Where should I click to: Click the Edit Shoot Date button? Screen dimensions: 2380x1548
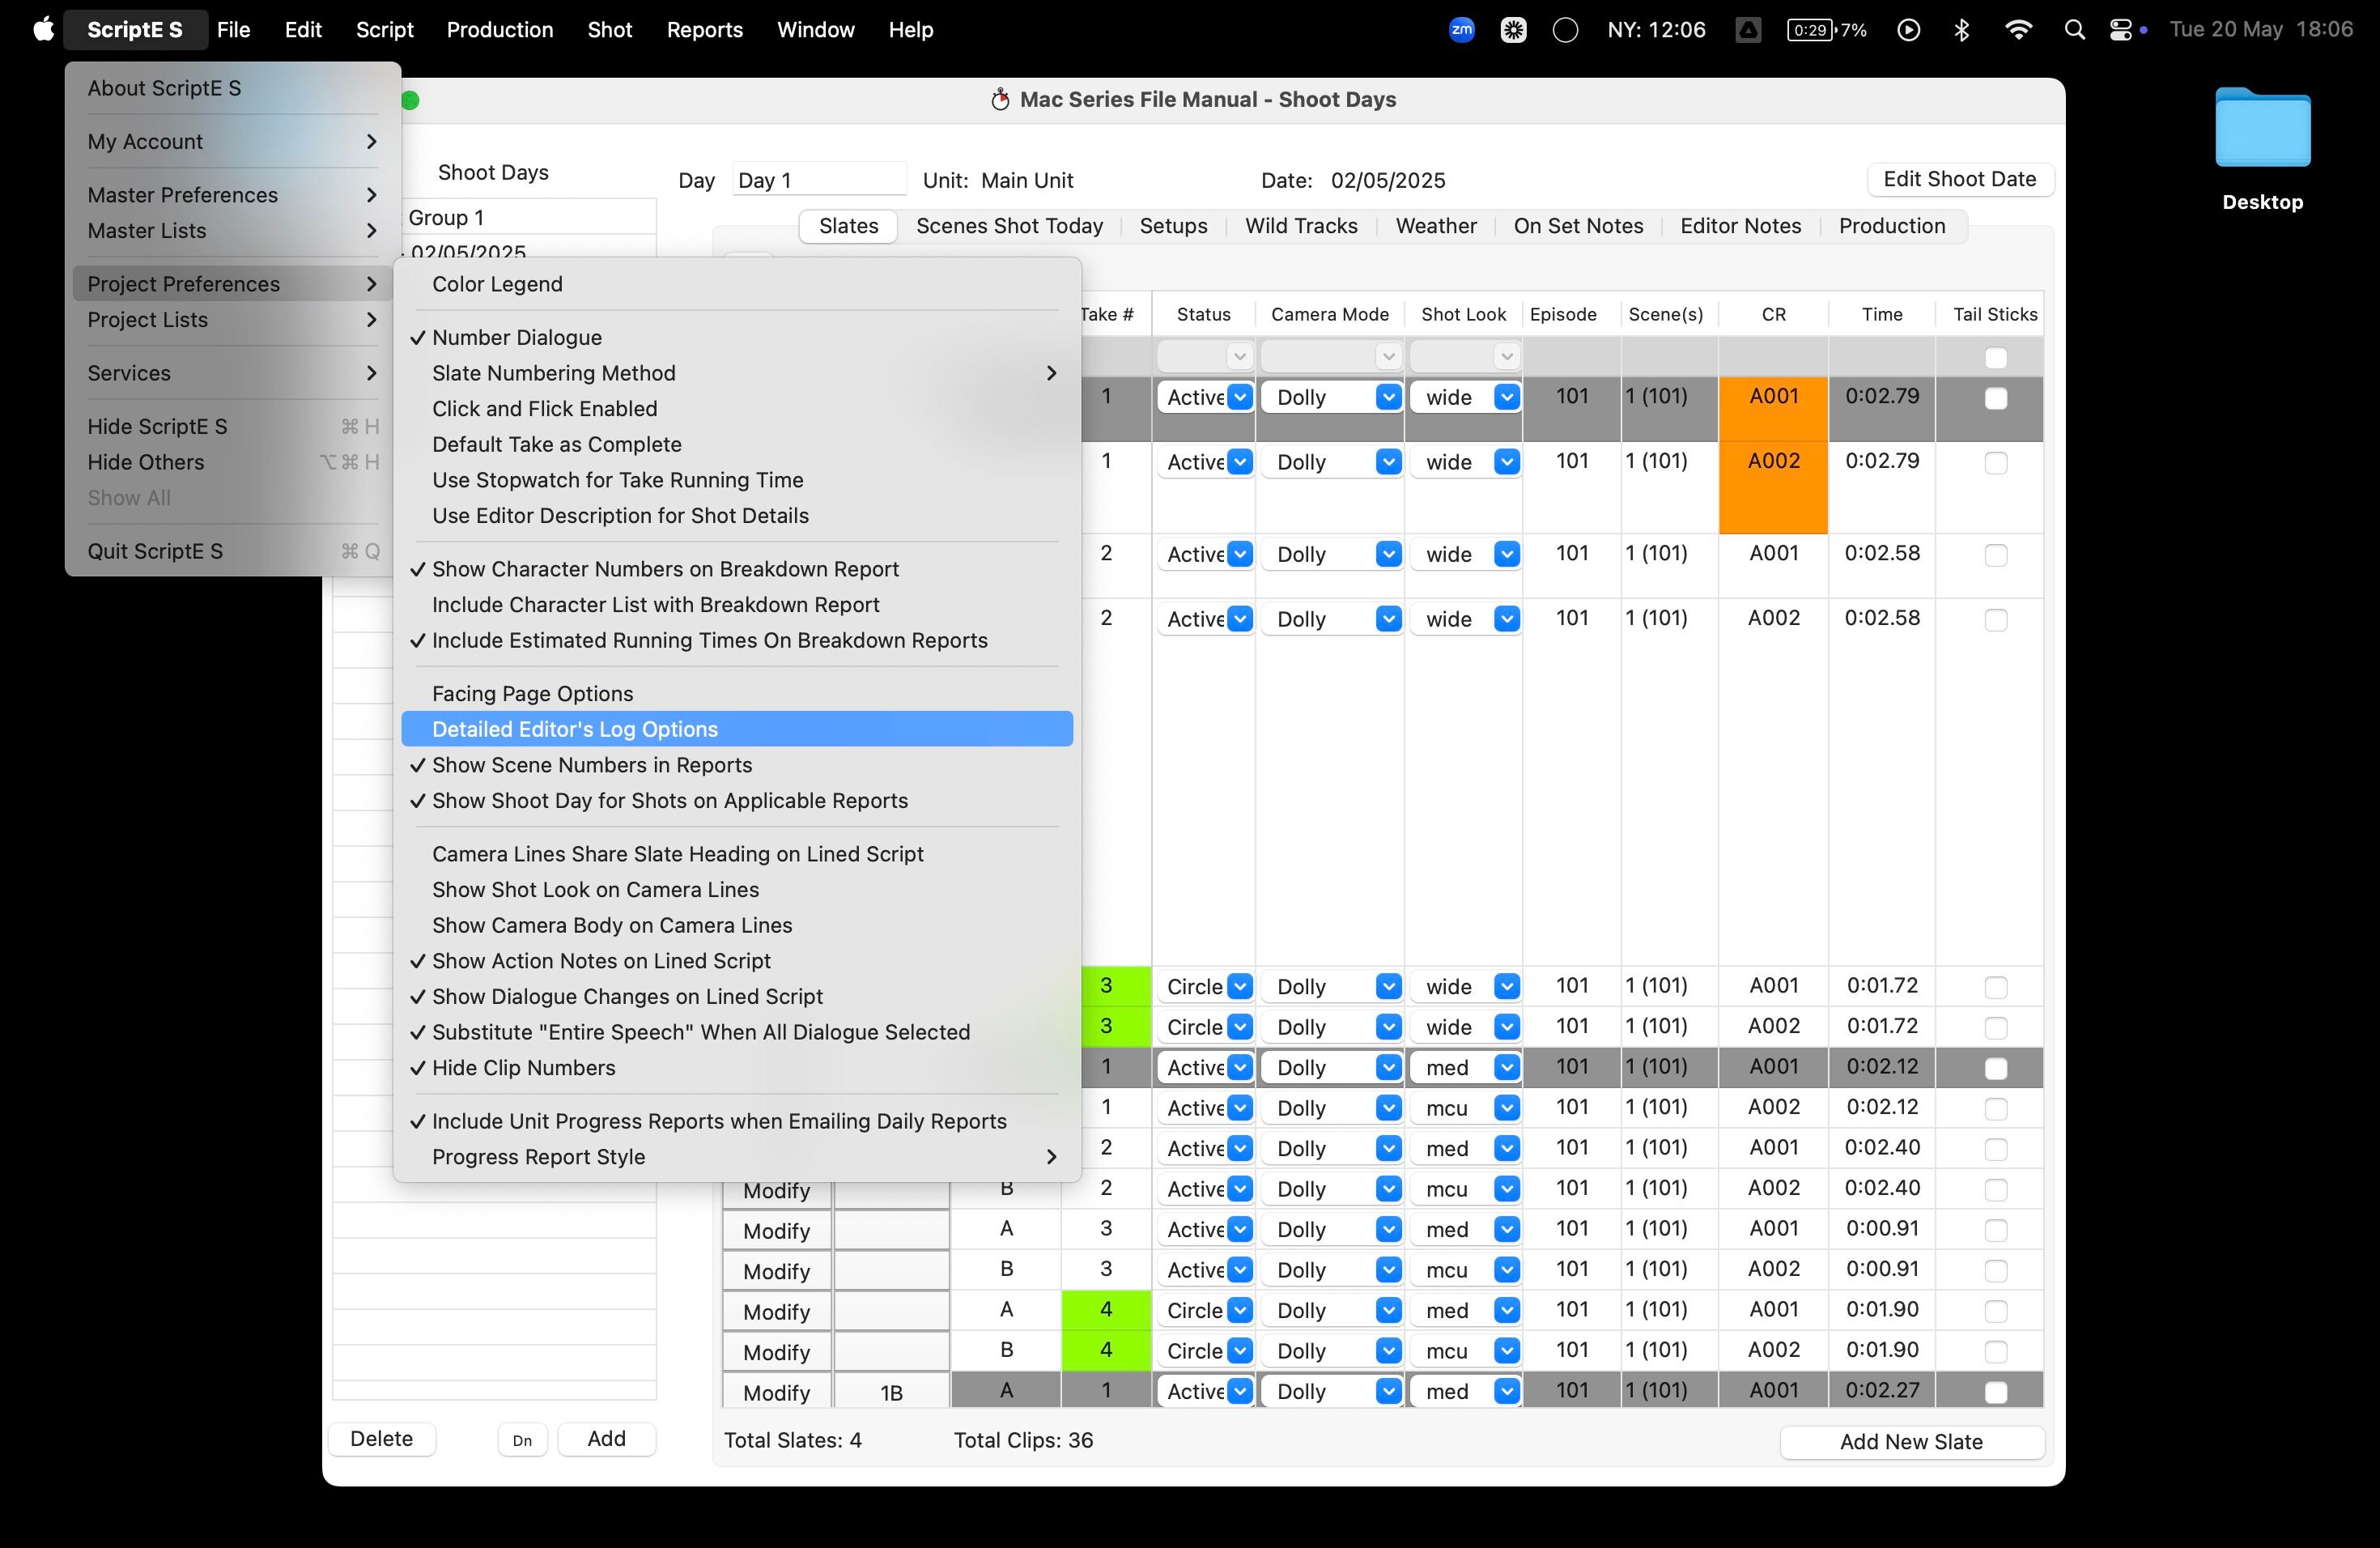coord(1959,179)
